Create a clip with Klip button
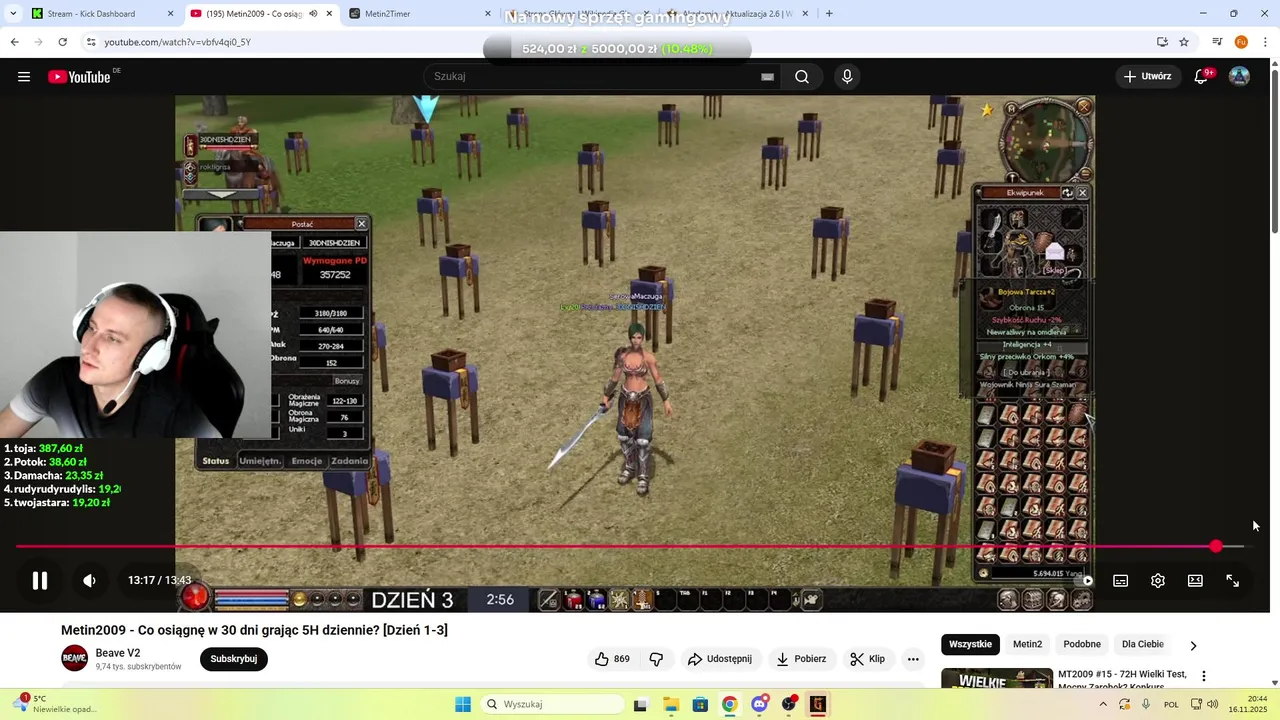 pyautogui.click(x=868, y=659)
